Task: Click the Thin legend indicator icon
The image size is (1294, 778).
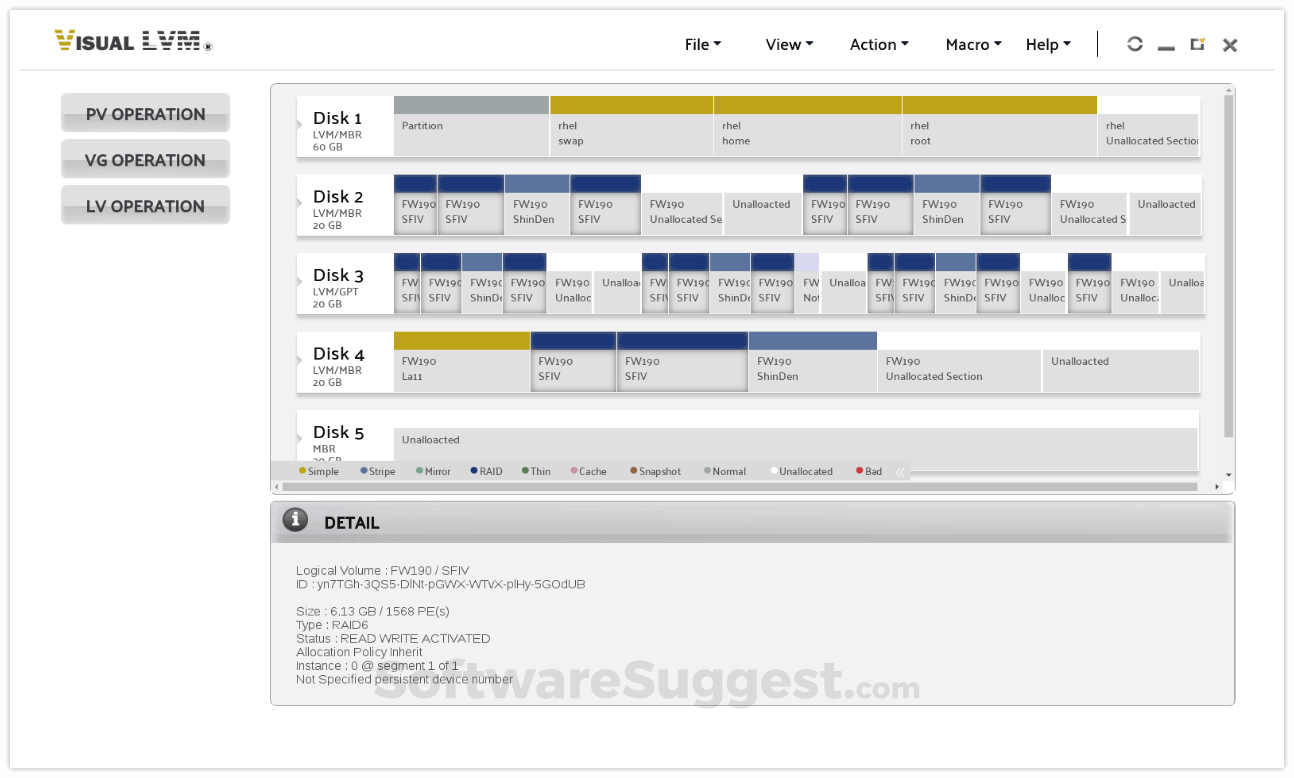Action: click(x=524, y=471)
